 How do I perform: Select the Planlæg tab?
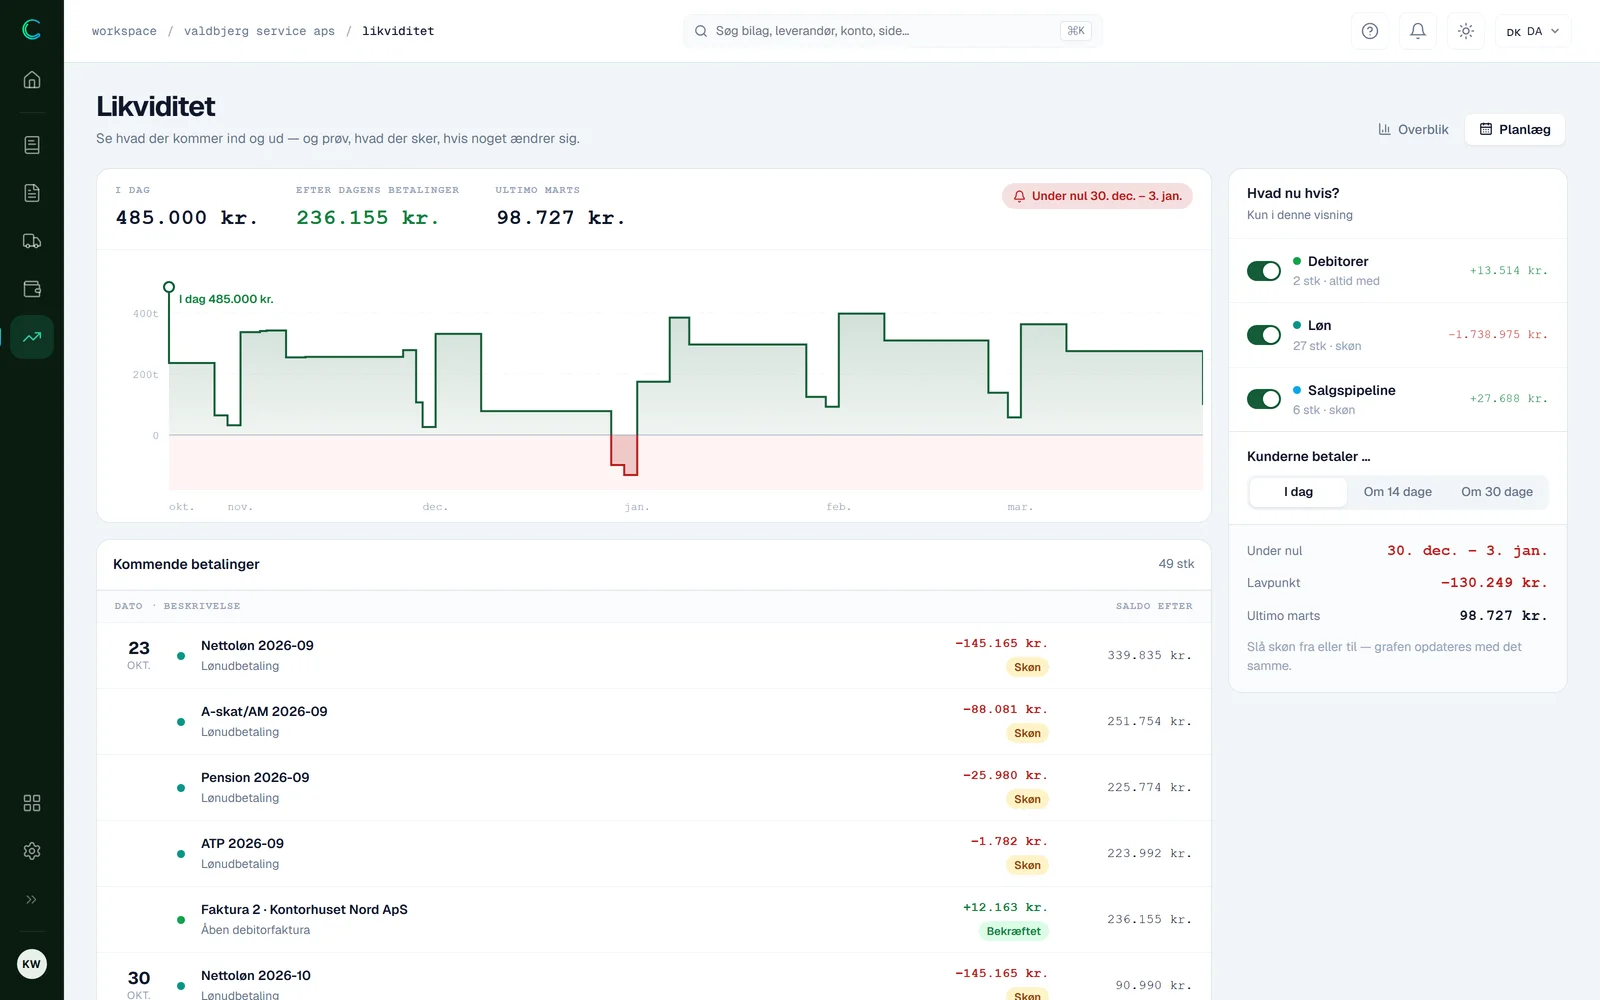click(x=1515, y=129)
